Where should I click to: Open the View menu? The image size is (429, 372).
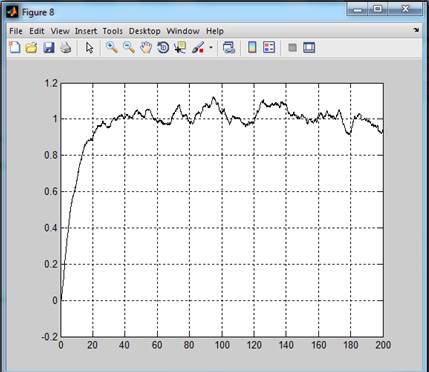coord(60,31)
